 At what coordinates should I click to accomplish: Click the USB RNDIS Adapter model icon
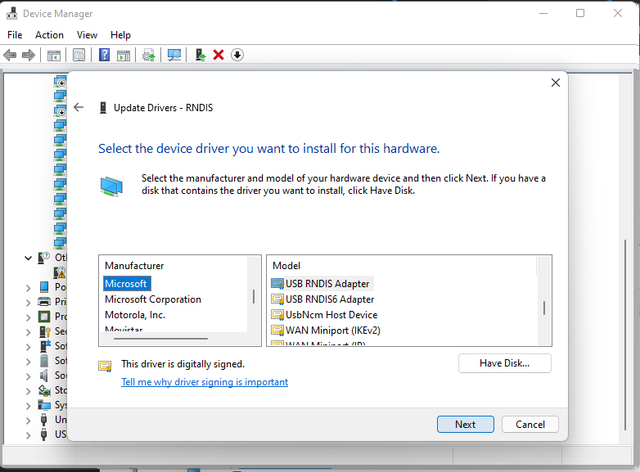point(278,283)
